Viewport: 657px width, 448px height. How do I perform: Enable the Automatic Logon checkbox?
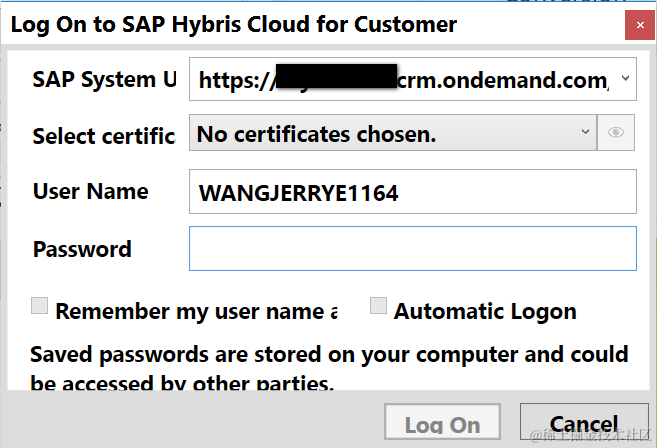coord(378,306)
